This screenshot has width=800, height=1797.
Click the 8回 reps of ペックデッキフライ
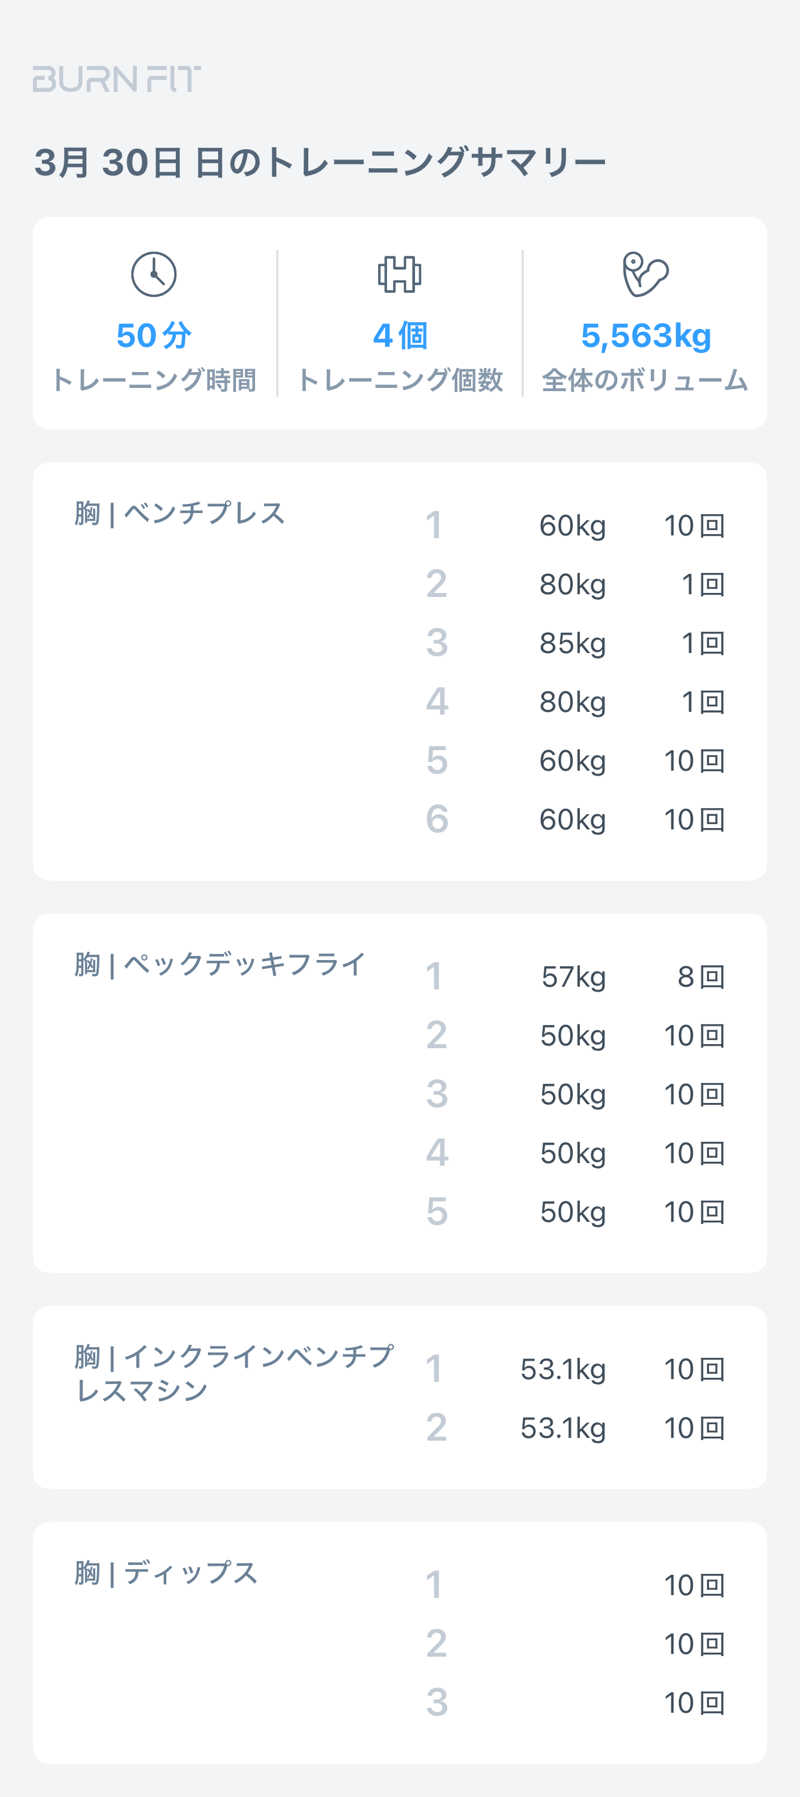[700, 977]
